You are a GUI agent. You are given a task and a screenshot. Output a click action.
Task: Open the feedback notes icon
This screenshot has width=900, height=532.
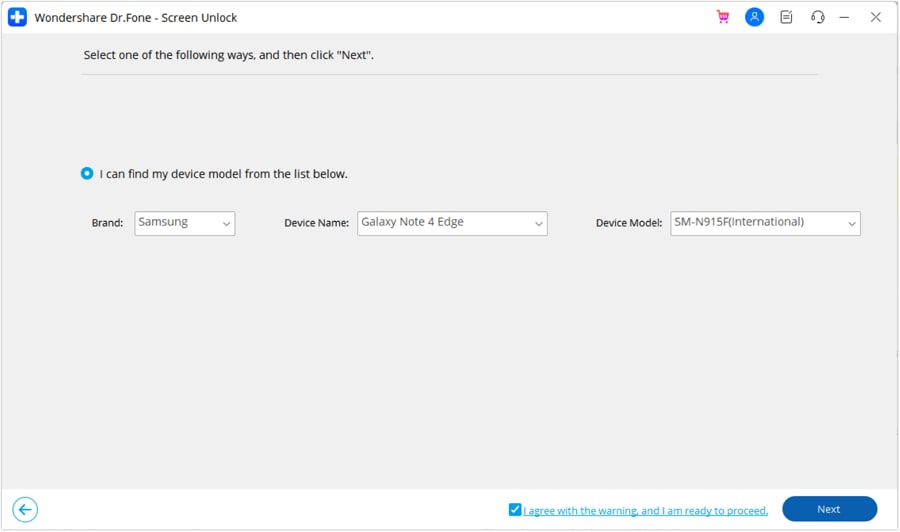click(x=787, y=17)
